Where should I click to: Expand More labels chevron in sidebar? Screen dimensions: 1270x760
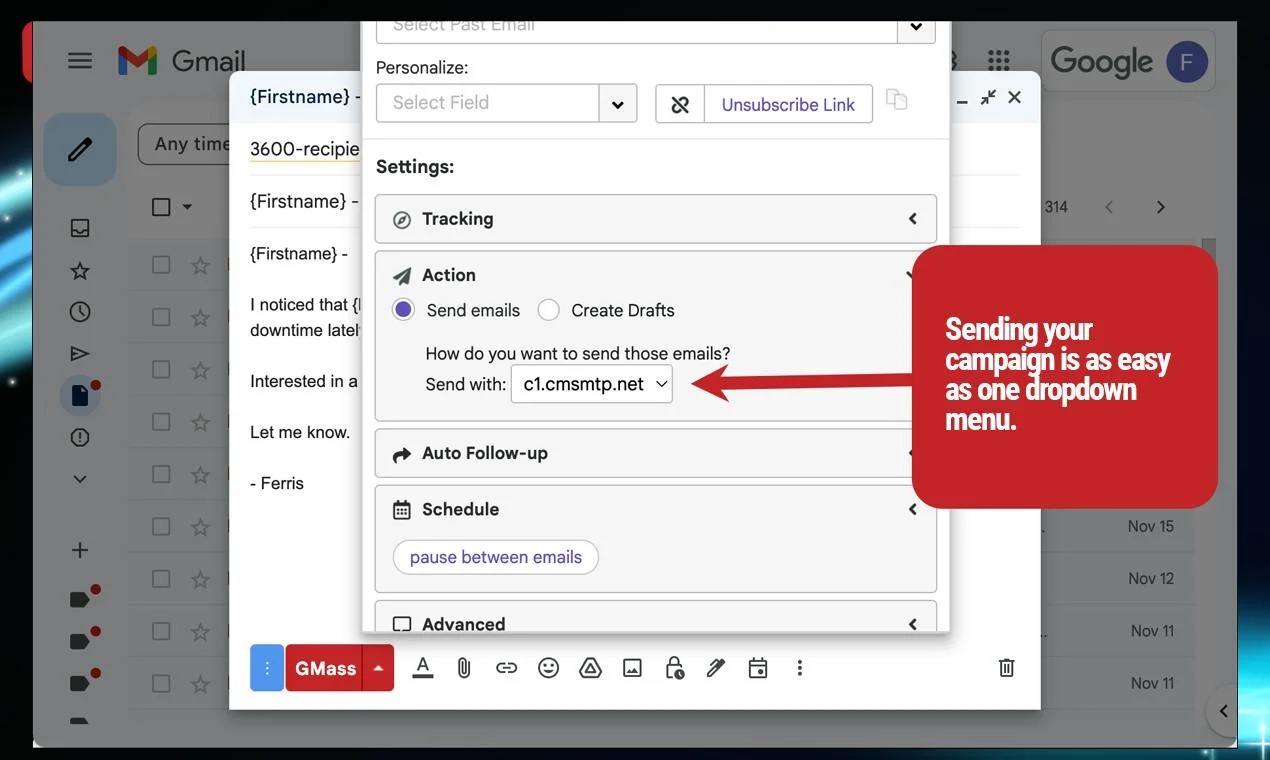80,479
